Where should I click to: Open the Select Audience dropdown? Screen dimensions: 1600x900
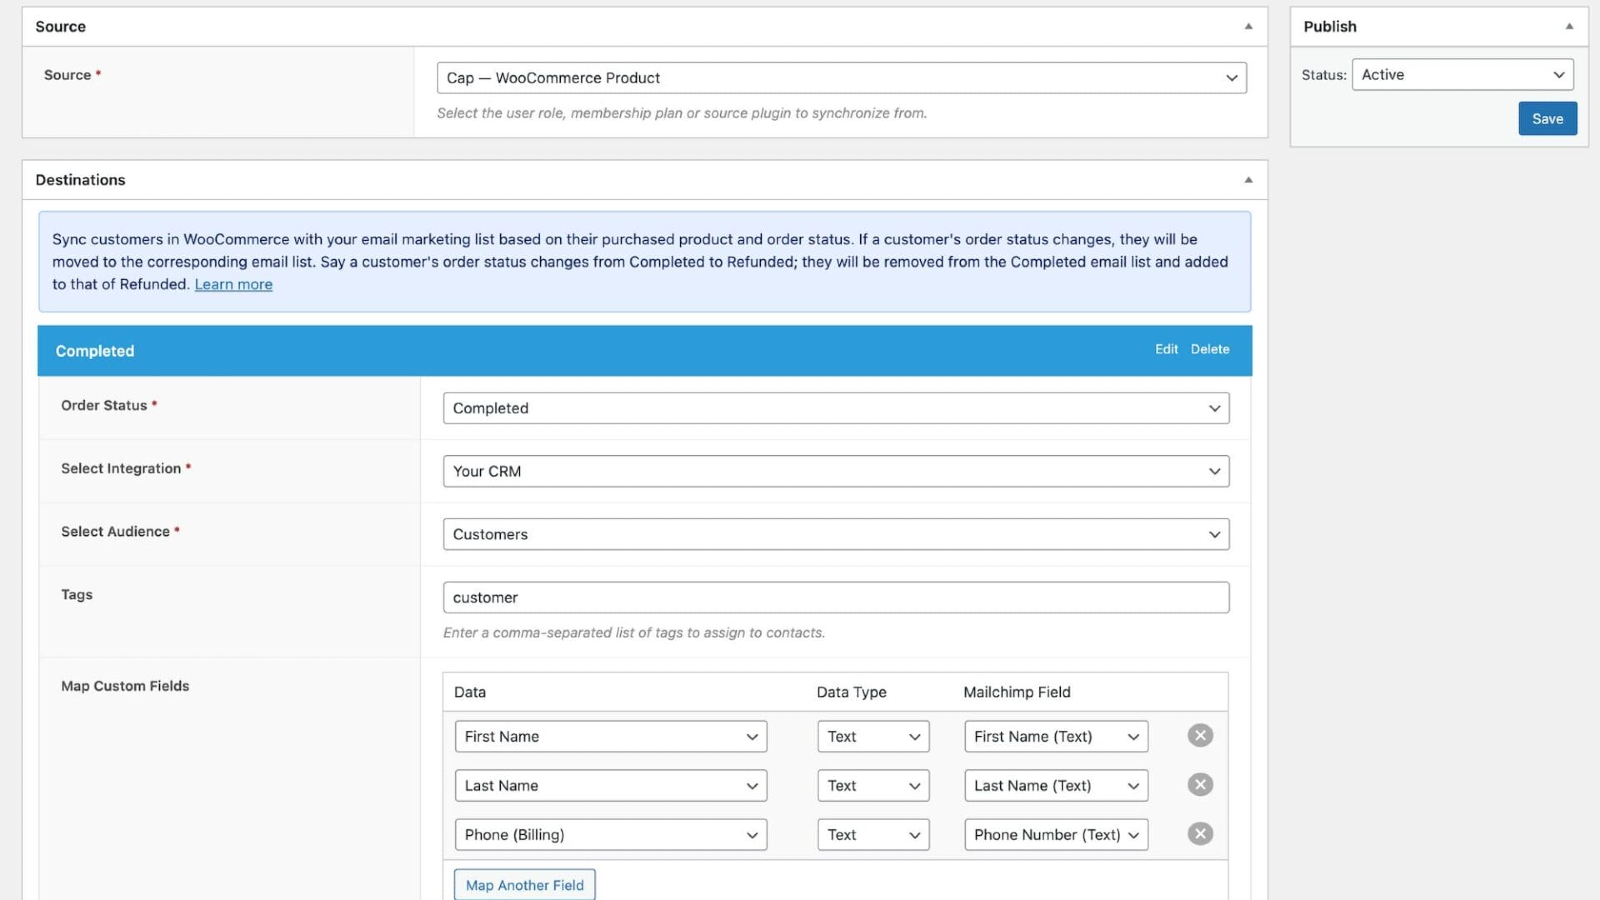(x=835, y=534)
